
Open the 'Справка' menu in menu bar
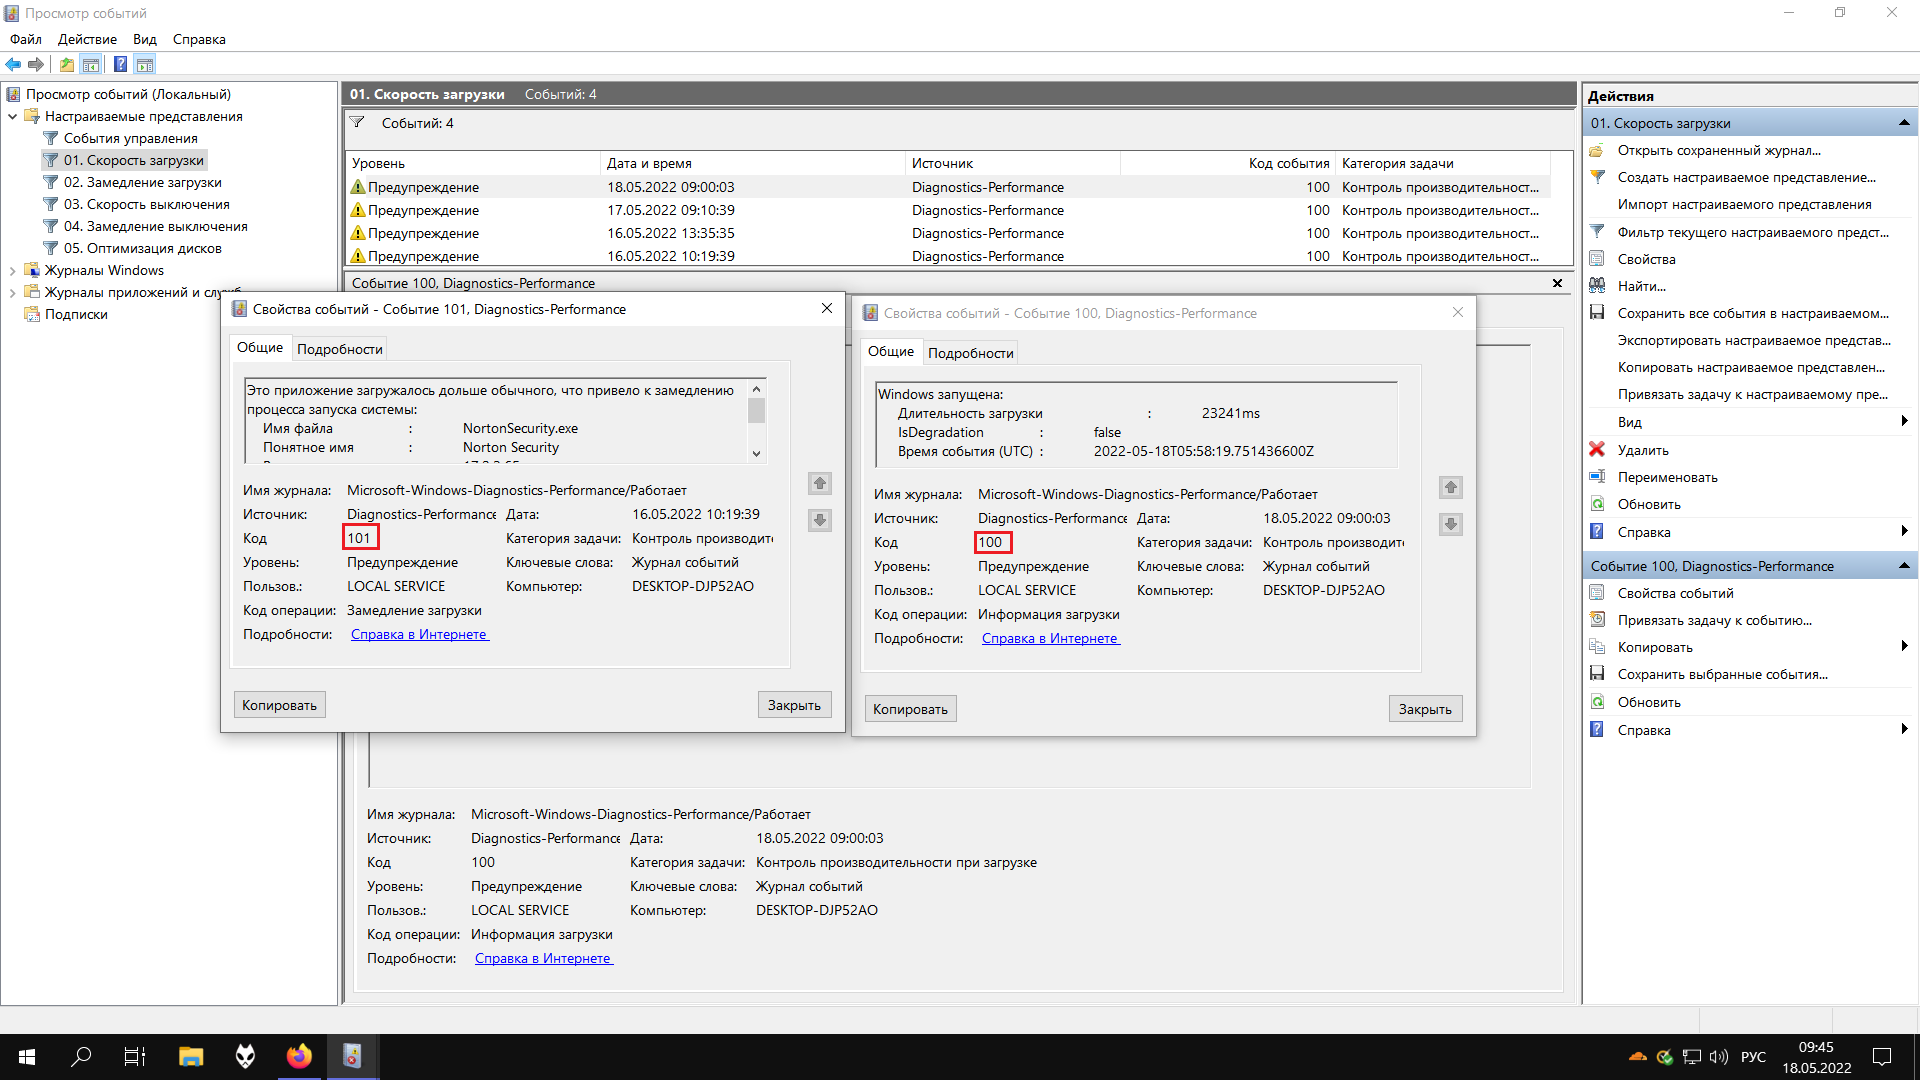[199, 39]
